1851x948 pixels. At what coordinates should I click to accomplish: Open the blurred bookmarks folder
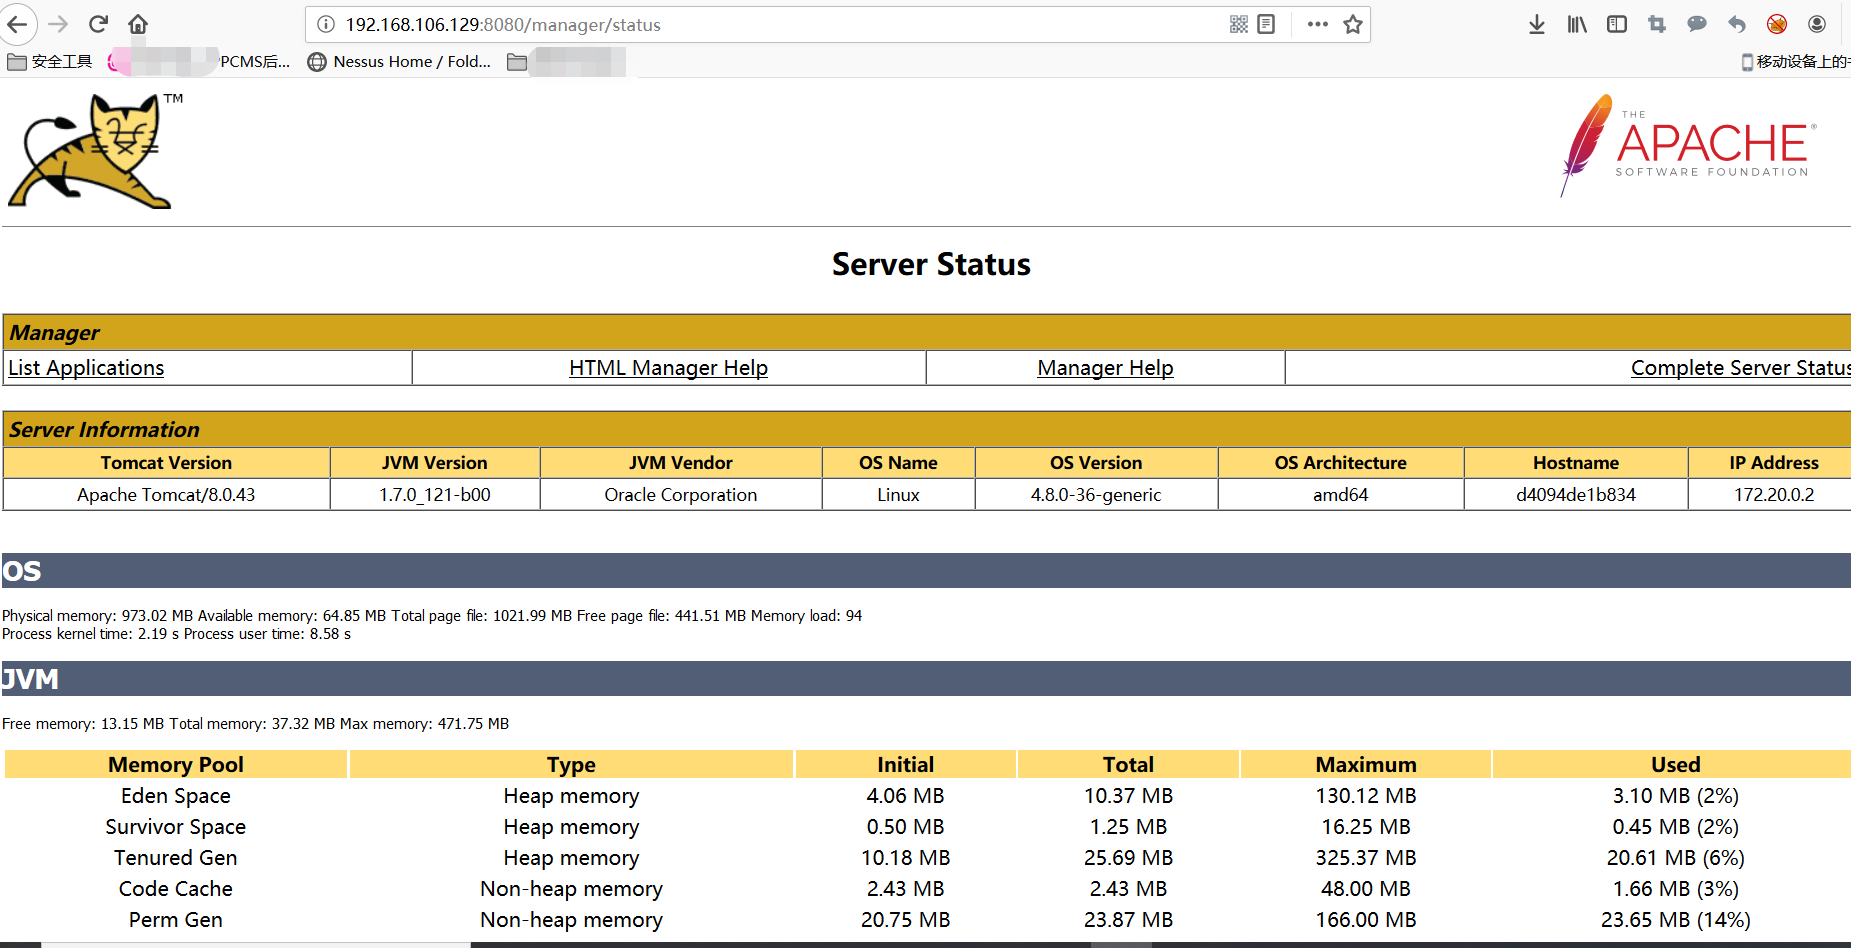(x=566, y=62)
